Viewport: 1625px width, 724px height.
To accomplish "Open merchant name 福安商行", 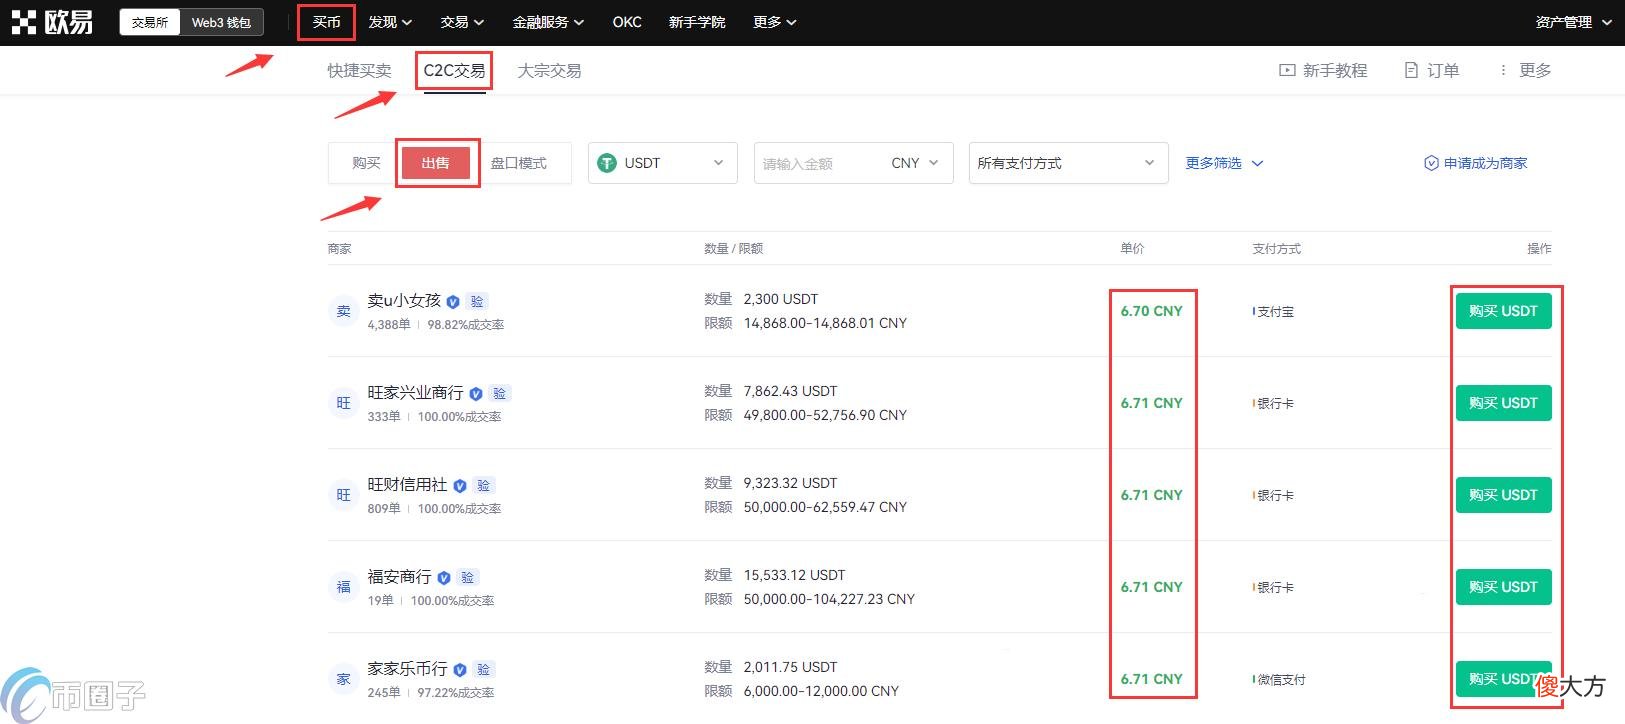I will (x=399, y=576).
